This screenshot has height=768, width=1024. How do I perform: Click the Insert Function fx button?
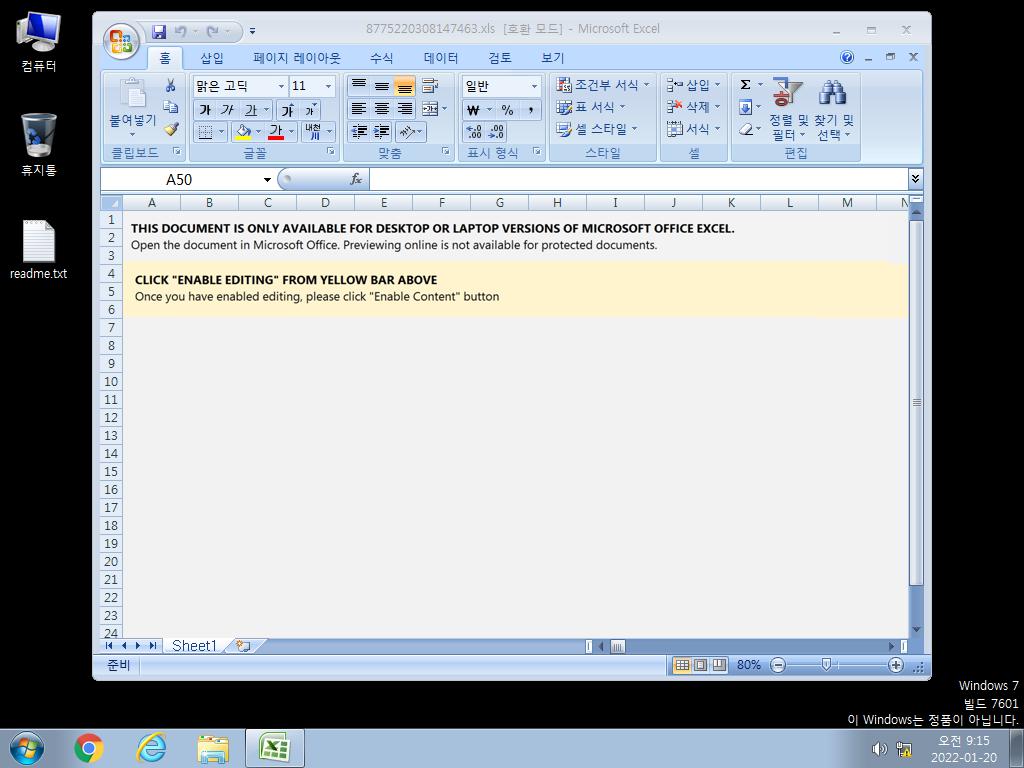pyautogui.click(x=356, y=179)
